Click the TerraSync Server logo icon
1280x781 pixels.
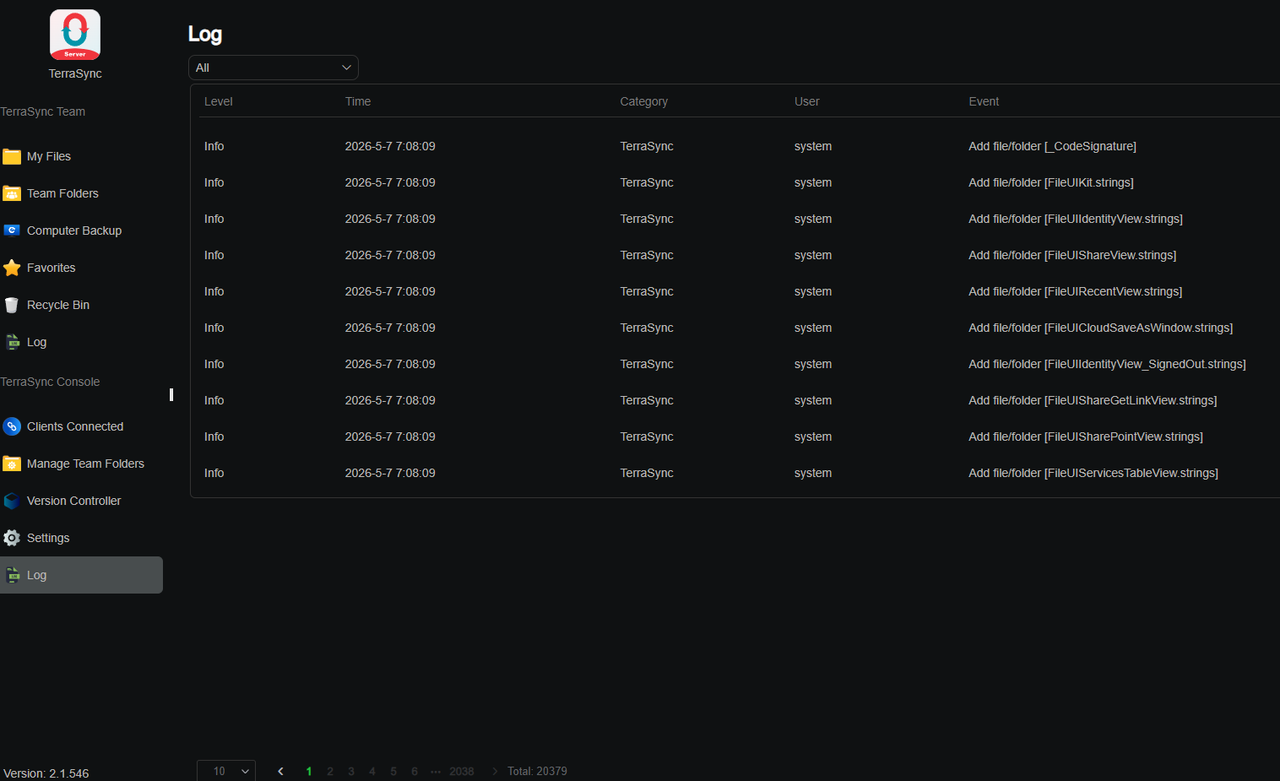click(x=75, y=35)
